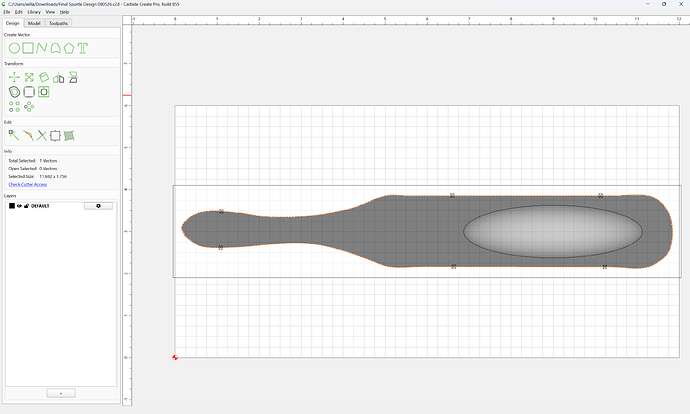Select the Polyline vector tool
The height and width of the screenshot is (414, 690).
[x=41, y=48]
